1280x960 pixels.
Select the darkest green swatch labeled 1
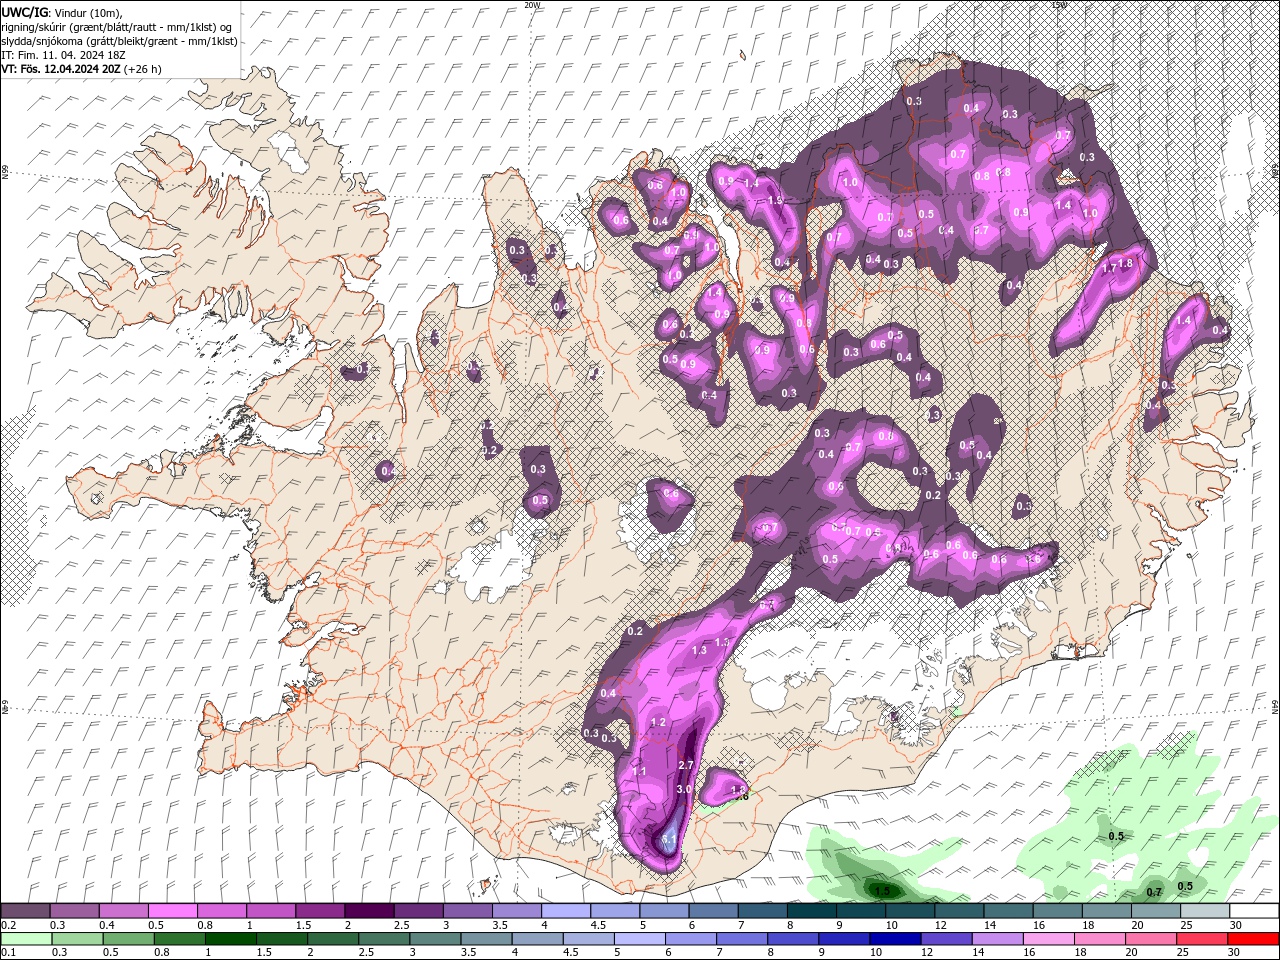pos(230,938)
